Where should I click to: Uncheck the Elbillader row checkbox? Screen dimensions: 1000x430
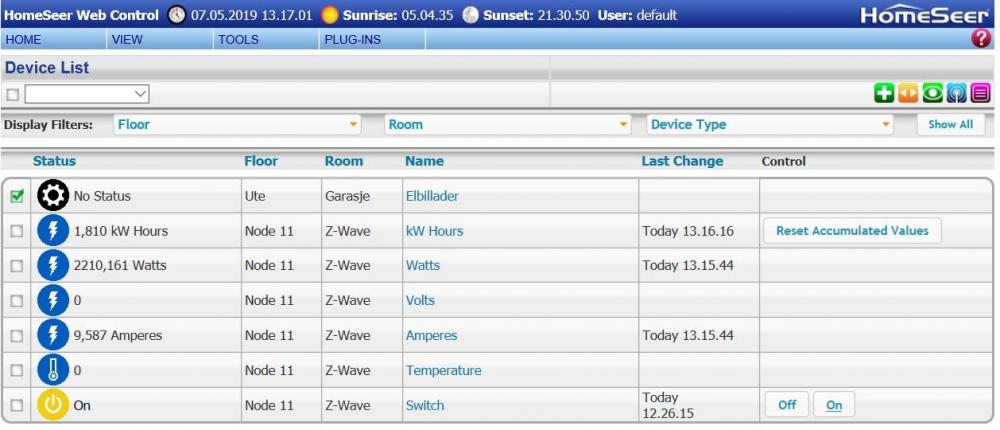[17, 197]
